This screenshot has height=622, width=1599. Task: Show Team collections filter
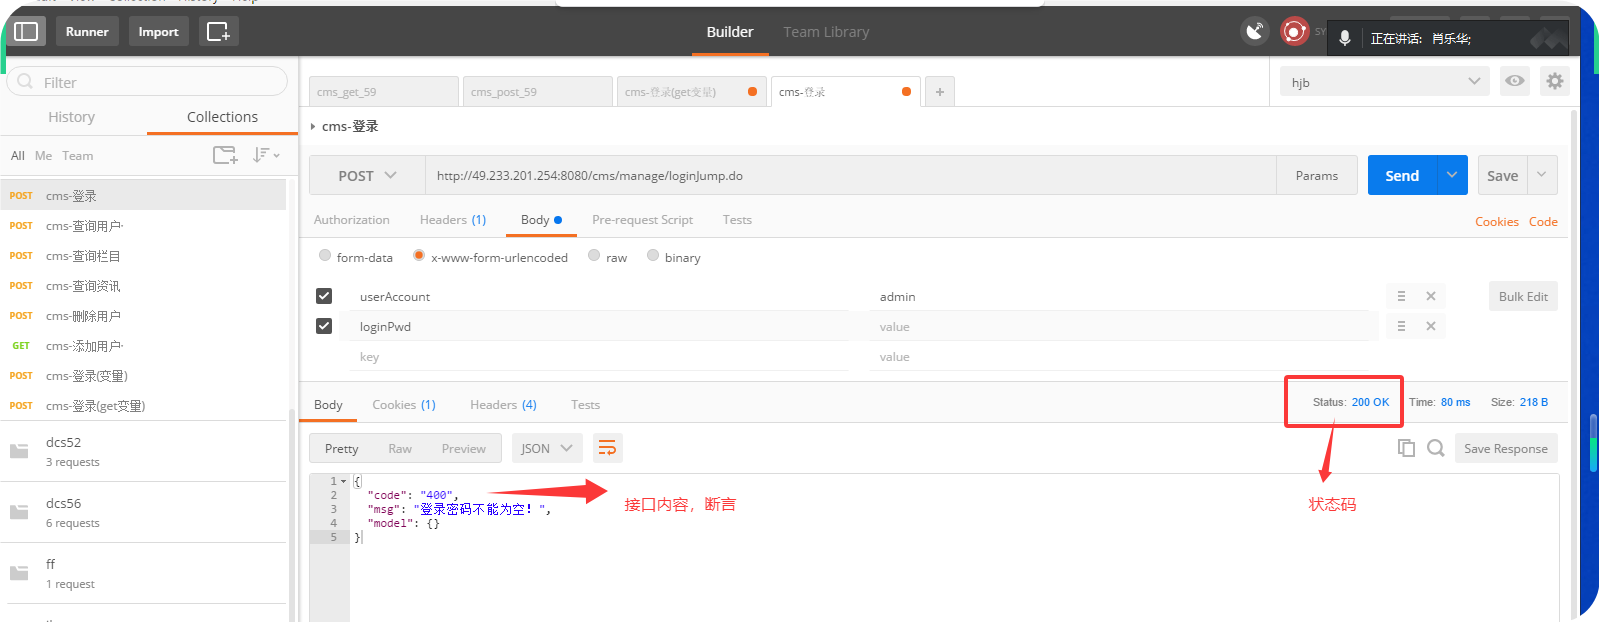point(77,156)
